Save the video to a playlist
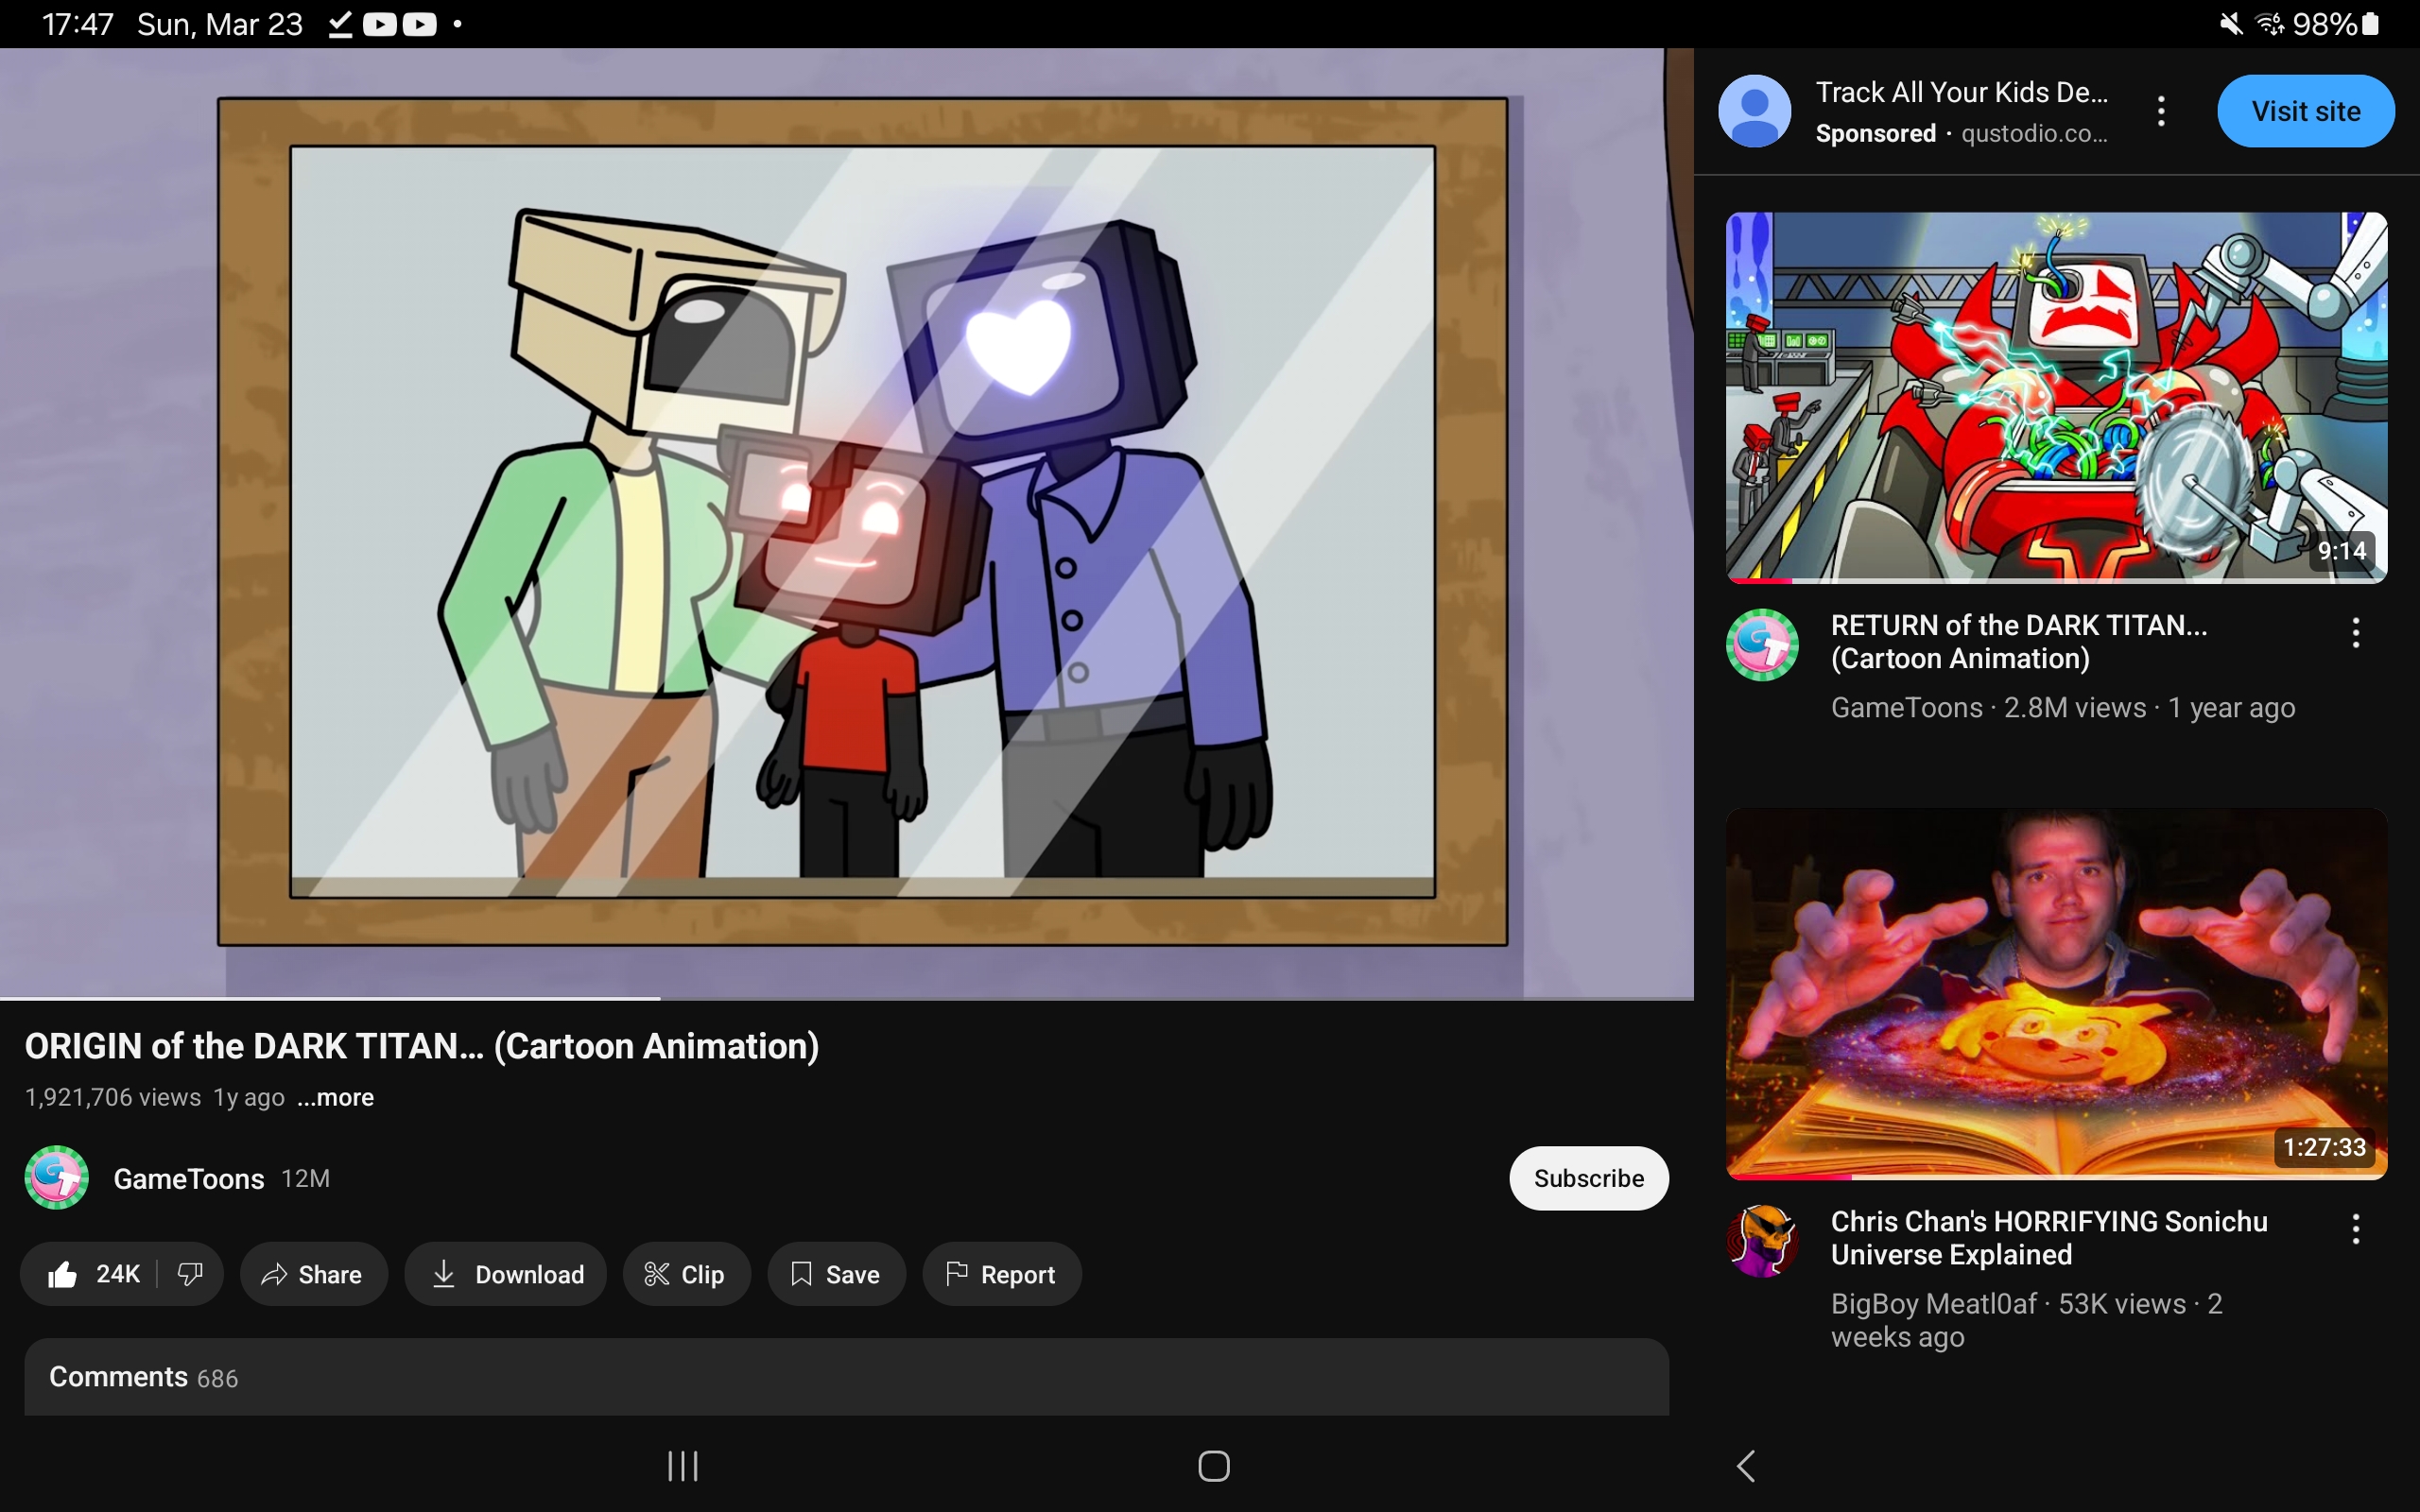 [836, 1274]
